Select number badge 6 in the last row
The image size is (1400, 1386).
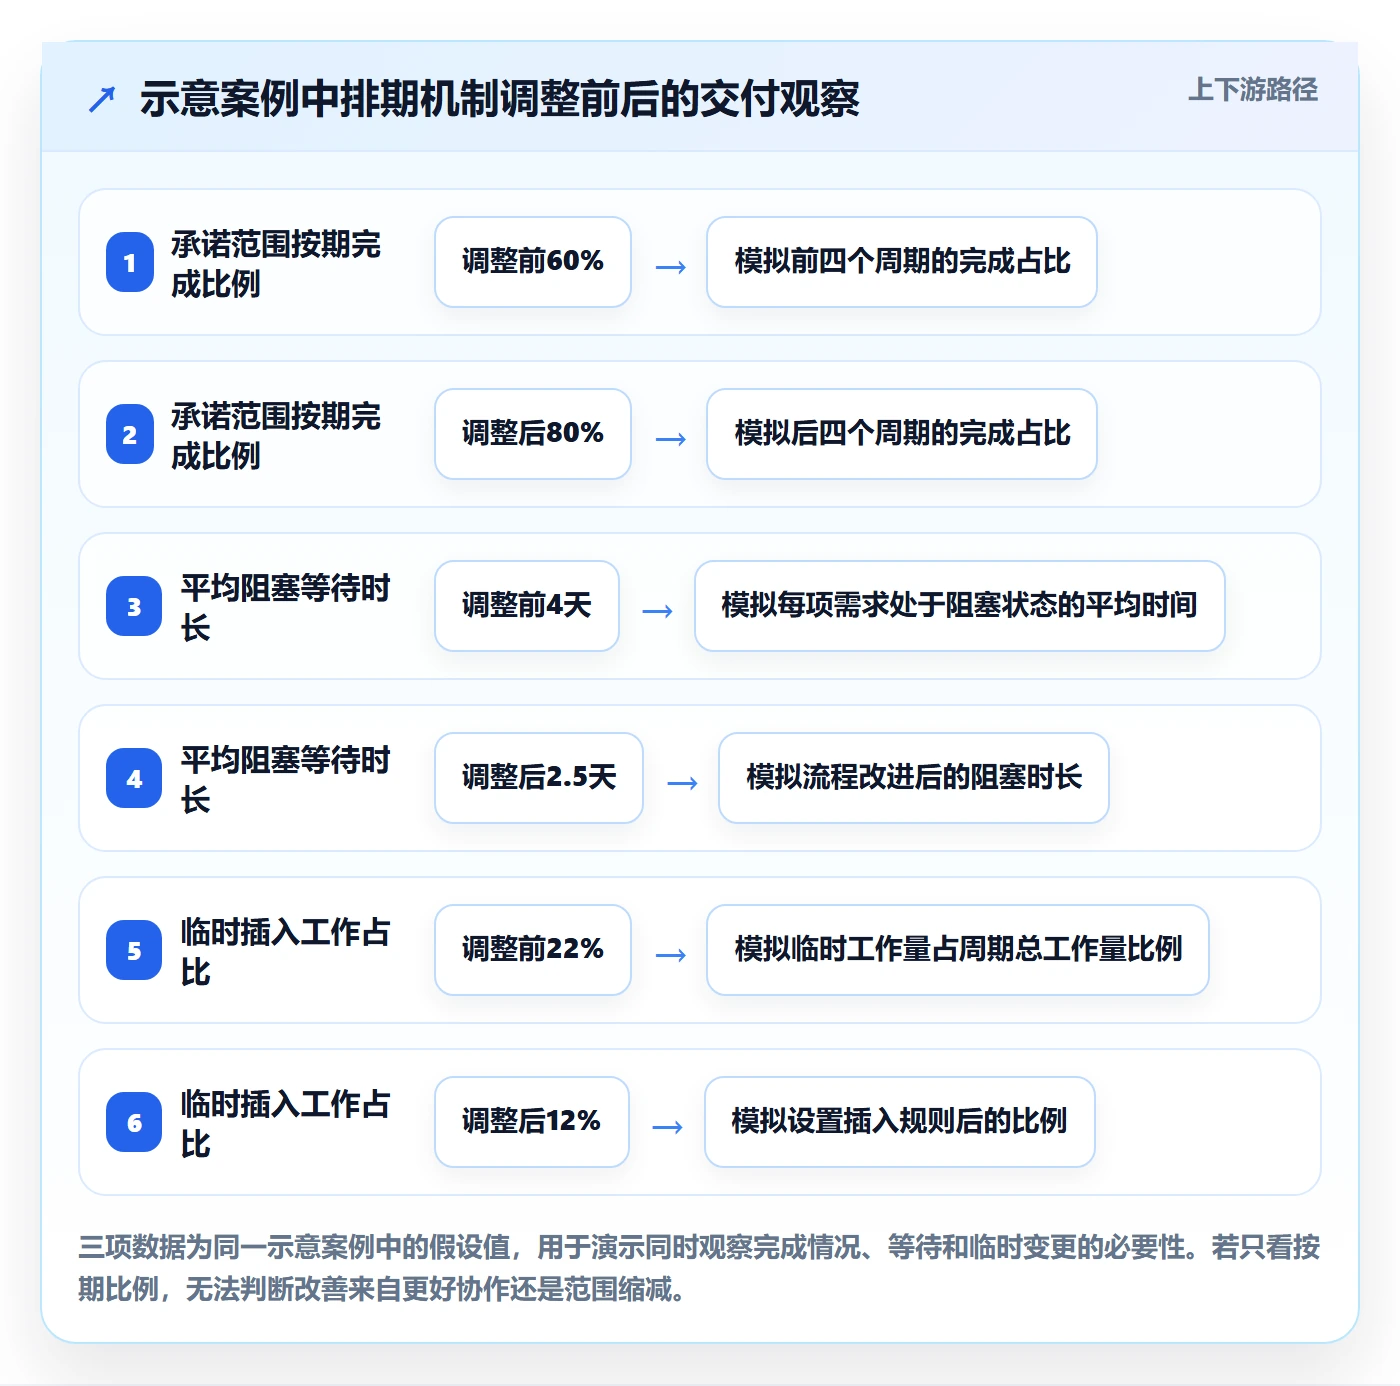pyautogui.click(x=134, y=1122)
